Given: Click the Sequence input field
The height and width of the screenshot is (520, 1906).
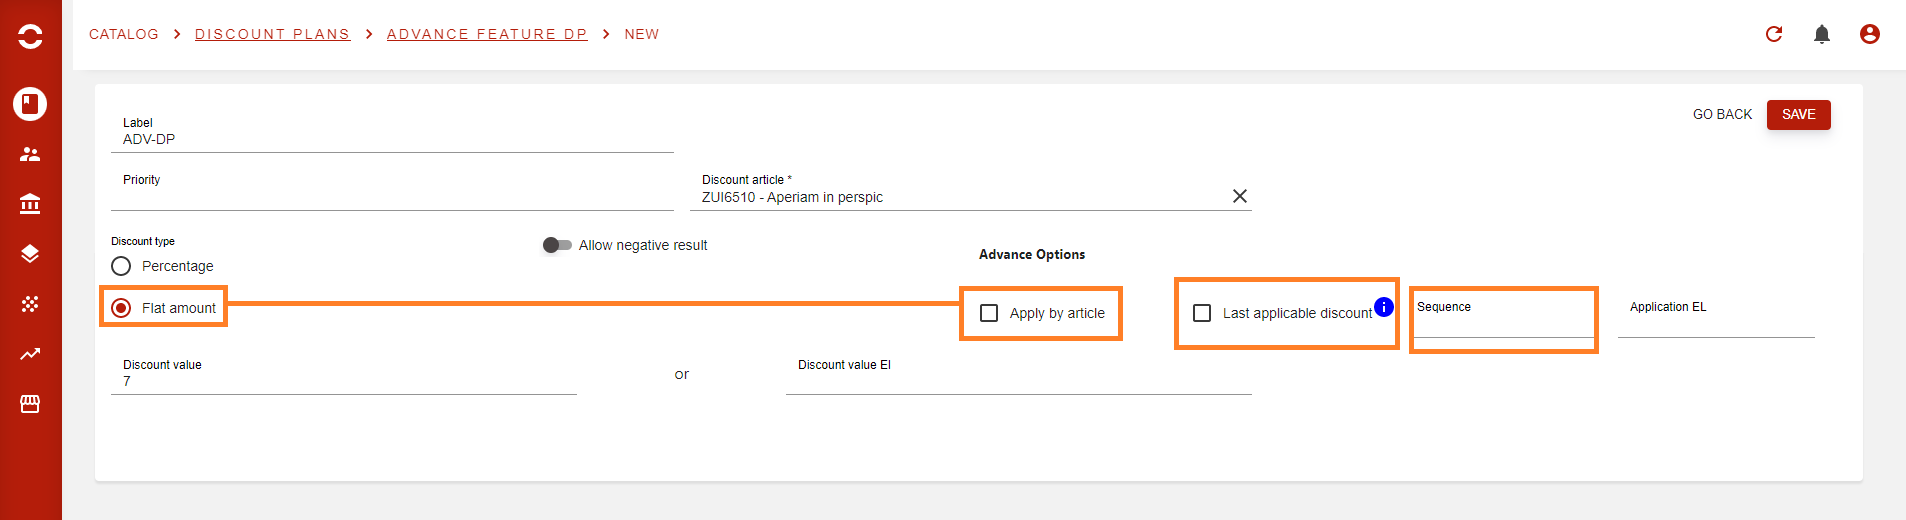Looking at the screenshot, I should tap(1503, 318).
